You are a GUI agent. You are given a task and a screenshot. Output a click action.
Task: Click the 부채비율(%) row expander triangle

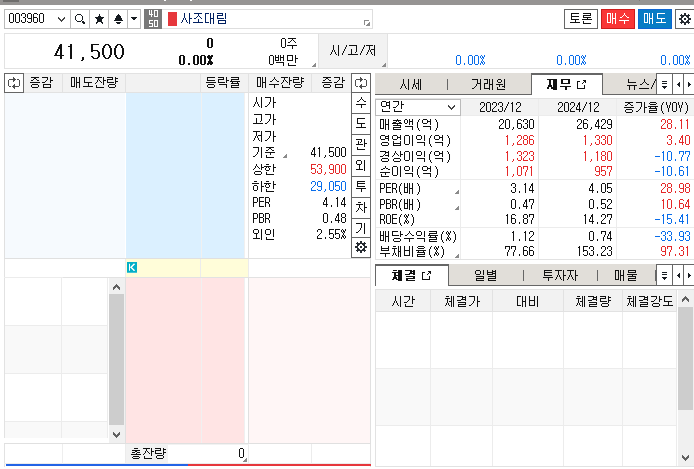(x=457, y=255)
